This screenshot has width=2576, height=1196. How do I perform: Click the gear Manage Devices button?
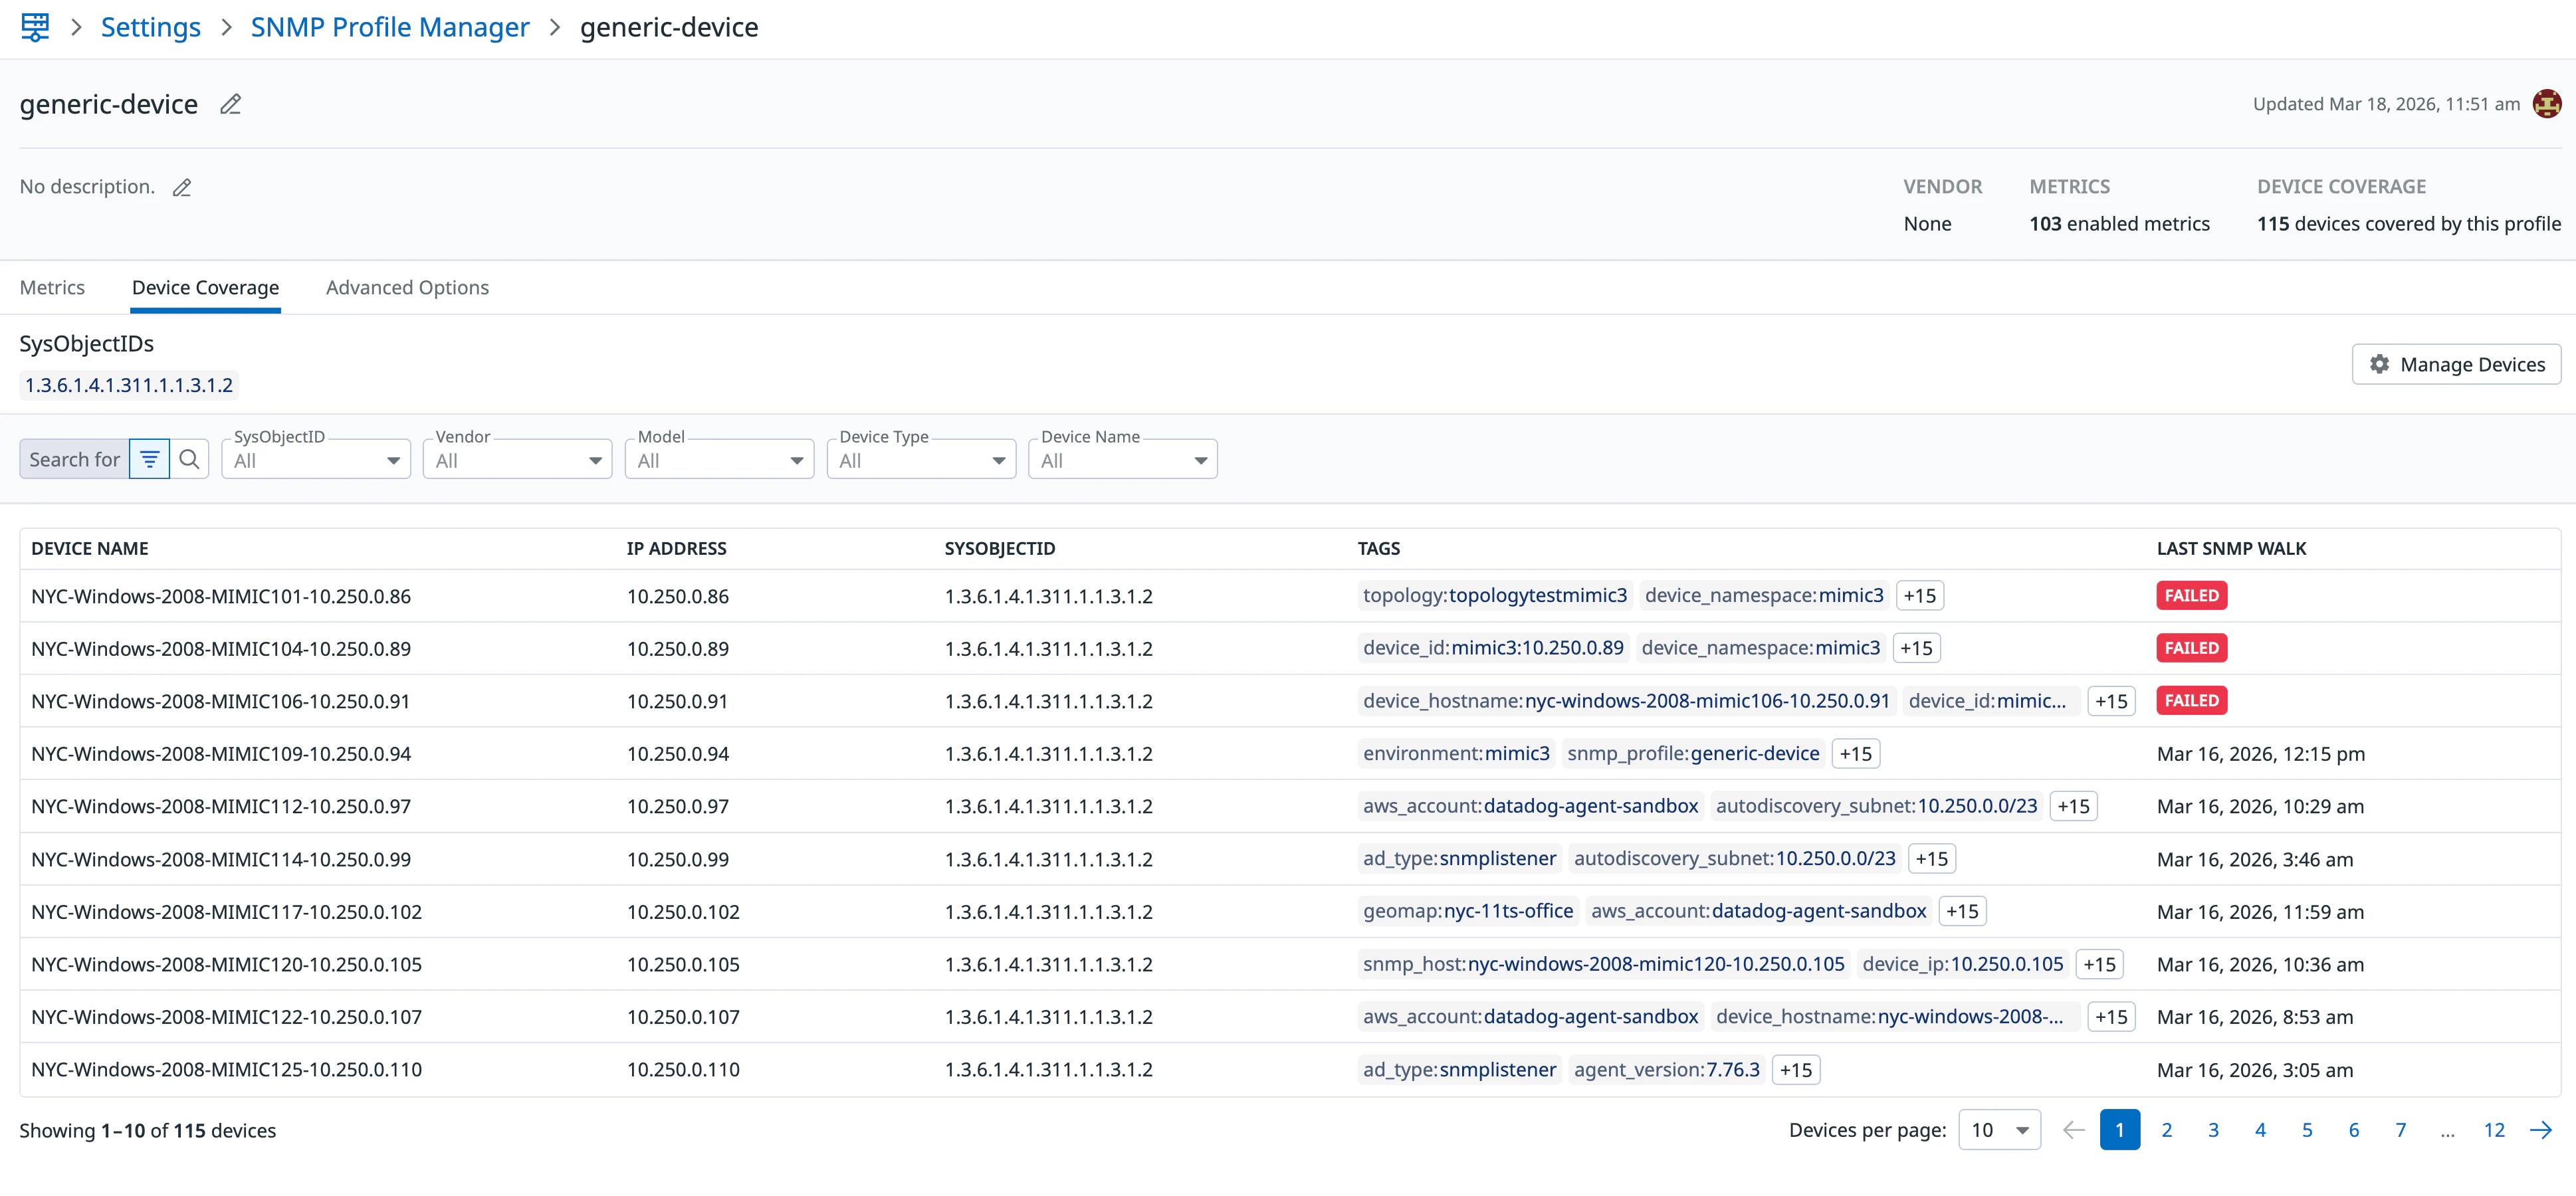[x=2456, y=364]
